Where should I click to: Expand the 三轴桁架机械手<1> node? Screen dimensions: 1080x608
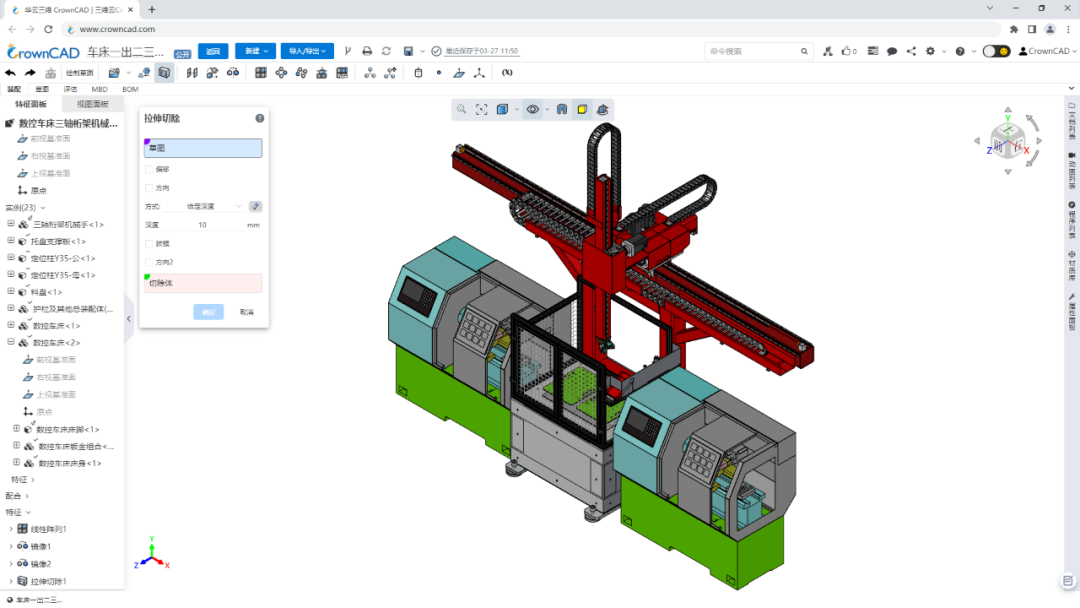click(x=11, y=224)
